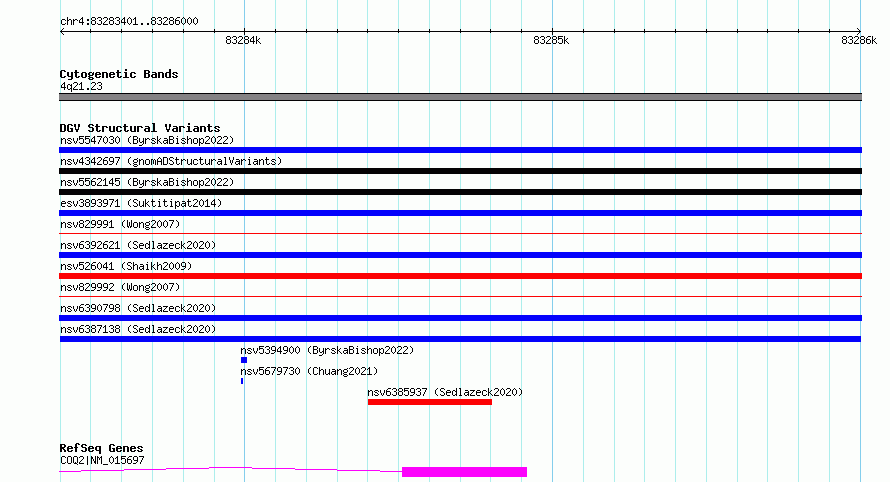Open the RefSeq Genes track title

tap(101, 449)
